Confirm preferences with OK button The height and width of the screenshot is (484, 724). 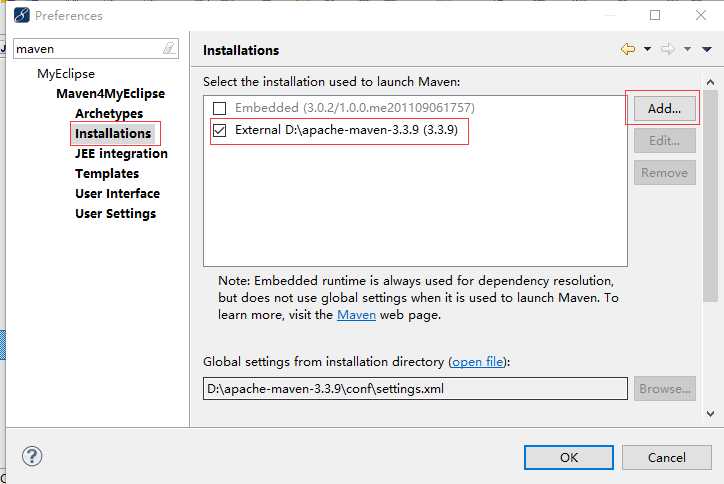pos(569,457)
